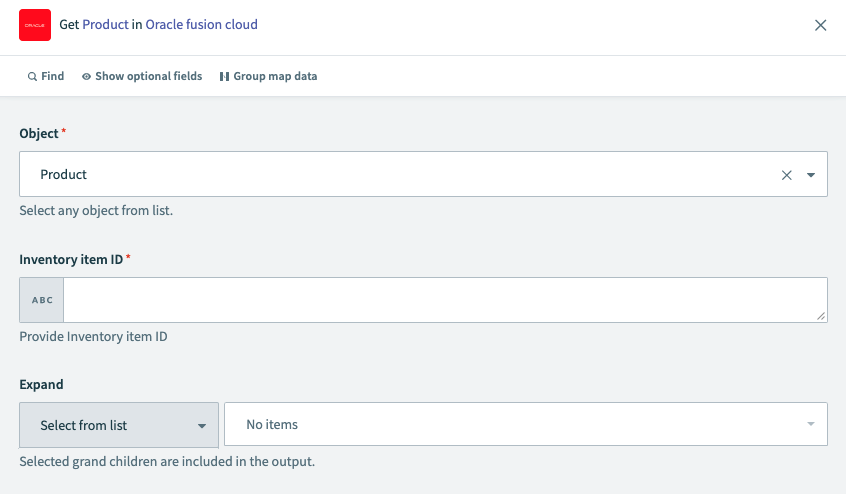This screenshot has height=494, width=846.
Task: Click the Expand field label
Action: tap(42, 385)
